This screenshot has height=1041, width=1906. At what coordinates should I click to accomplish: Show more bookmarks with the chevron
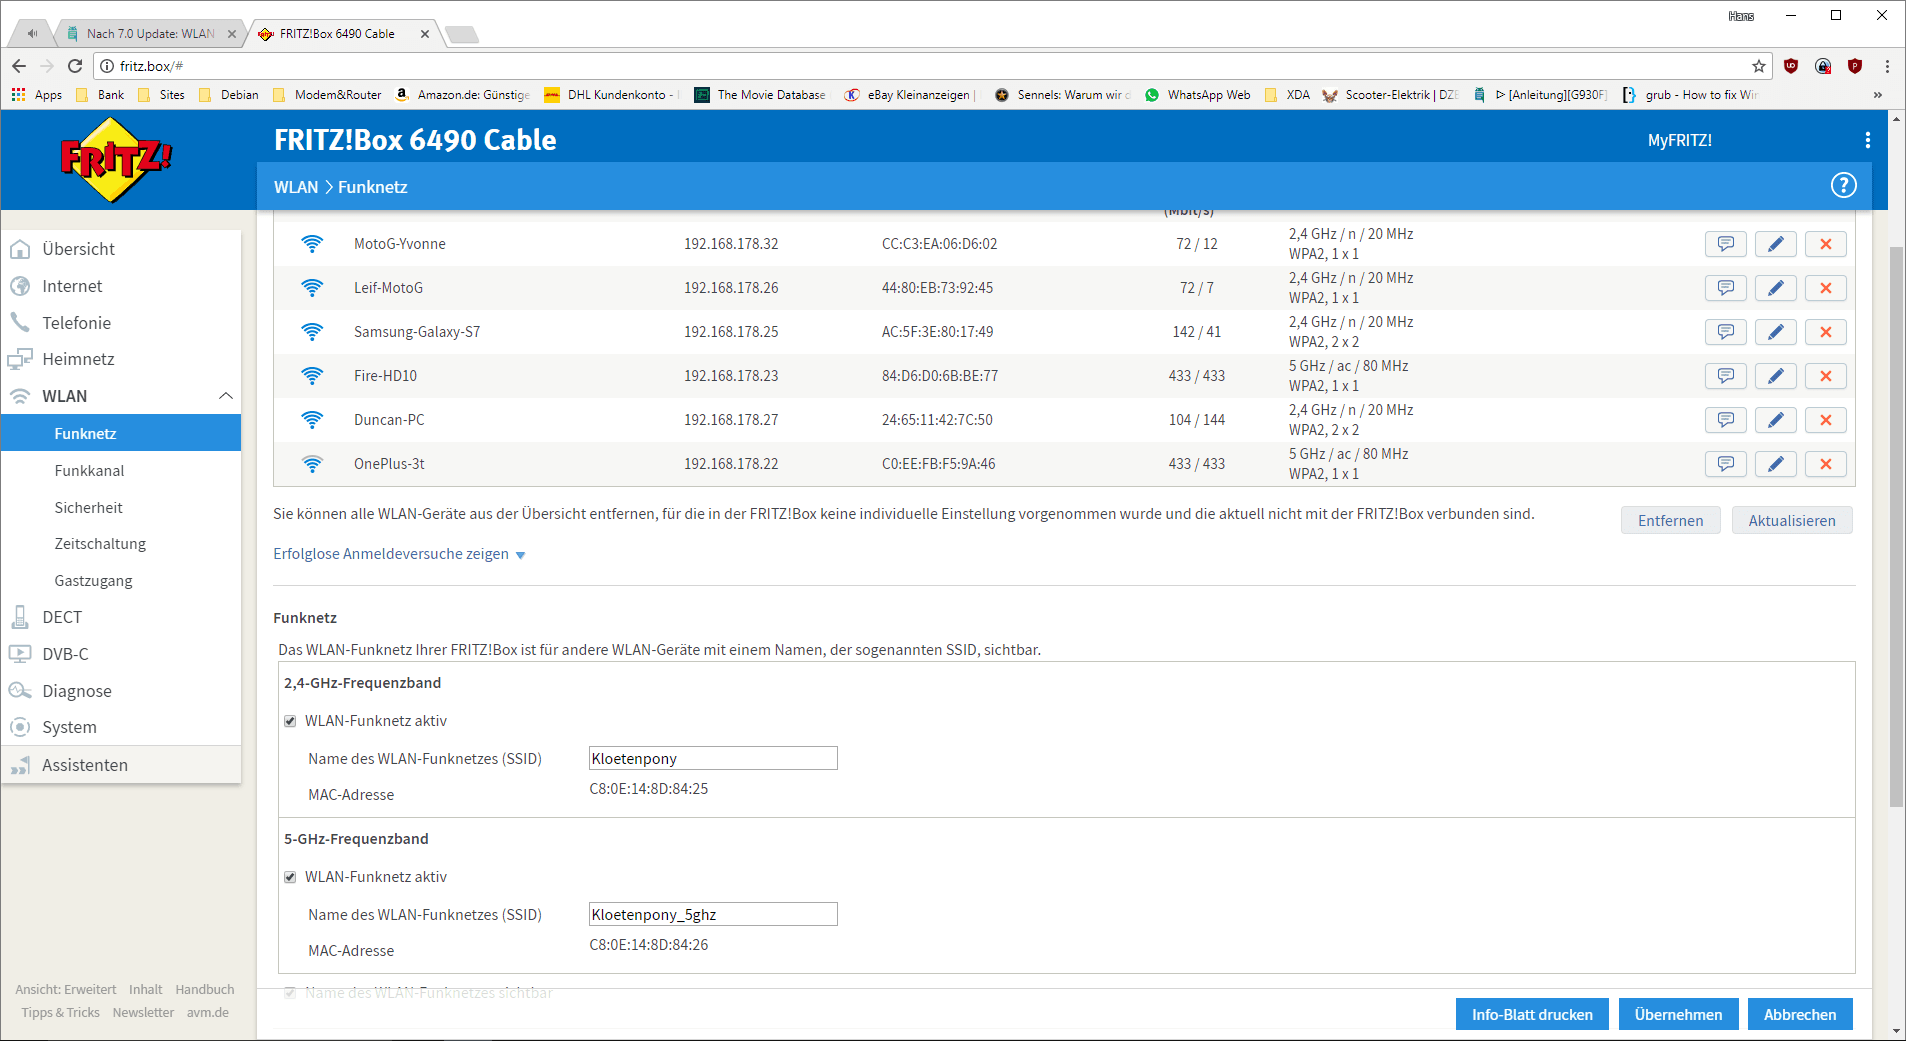(1877, 95)
